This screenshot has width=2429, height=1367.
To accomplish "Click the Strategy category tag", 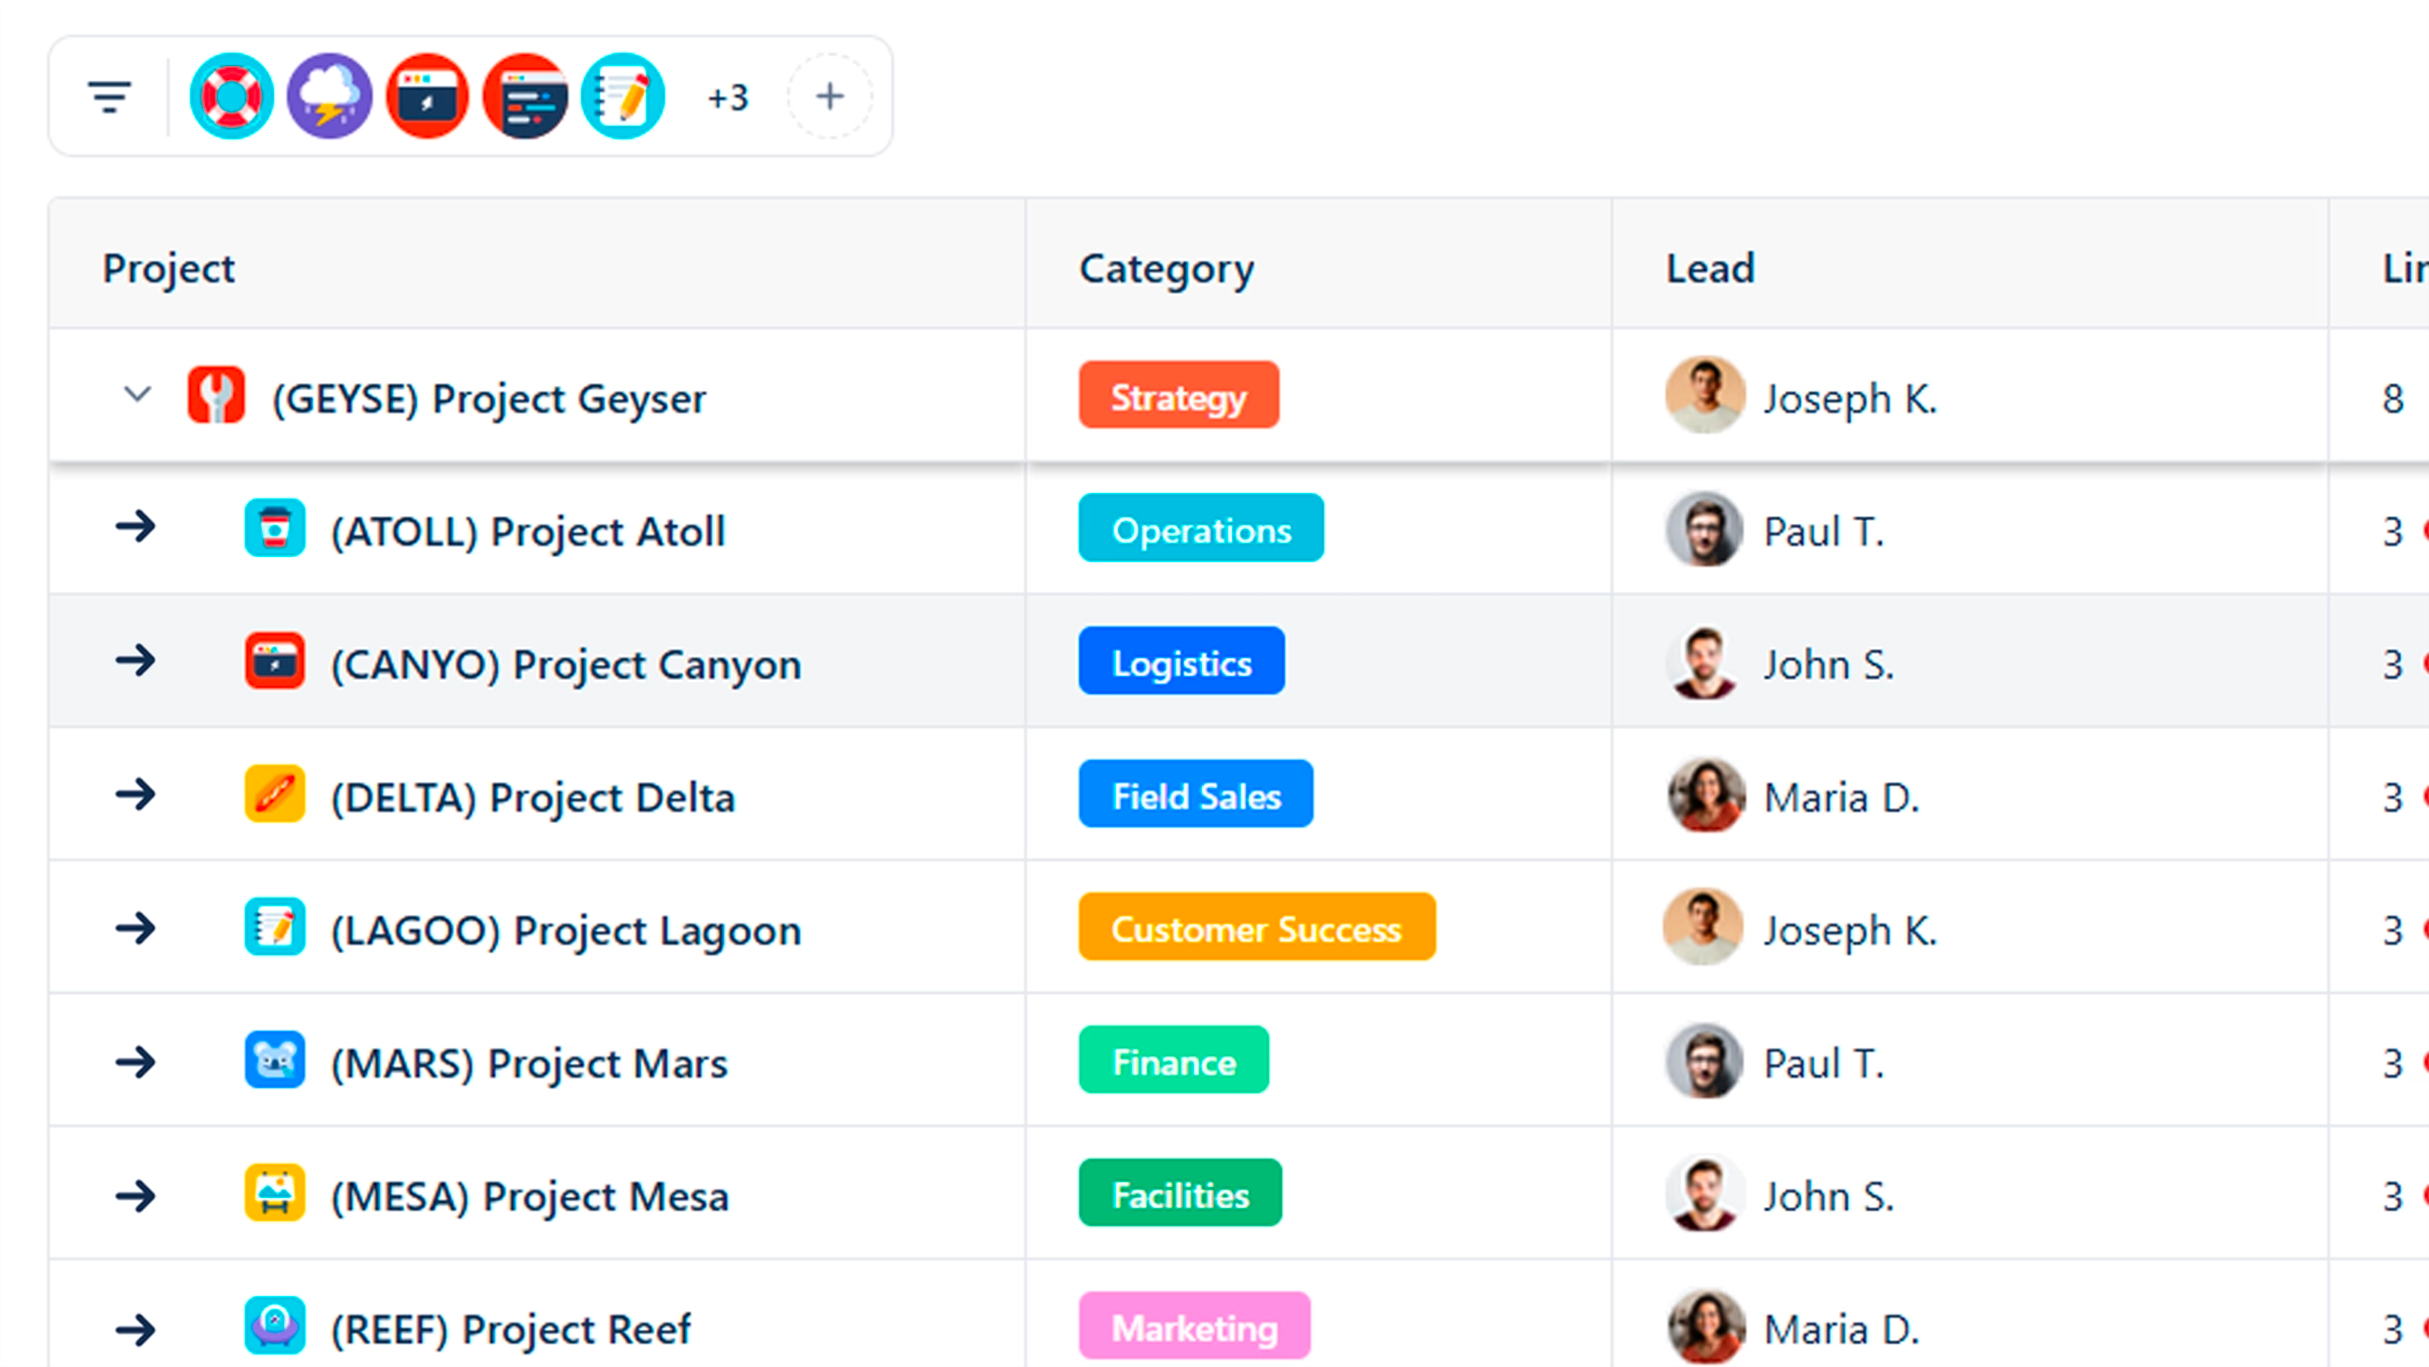I will (x=1178, y=396).
